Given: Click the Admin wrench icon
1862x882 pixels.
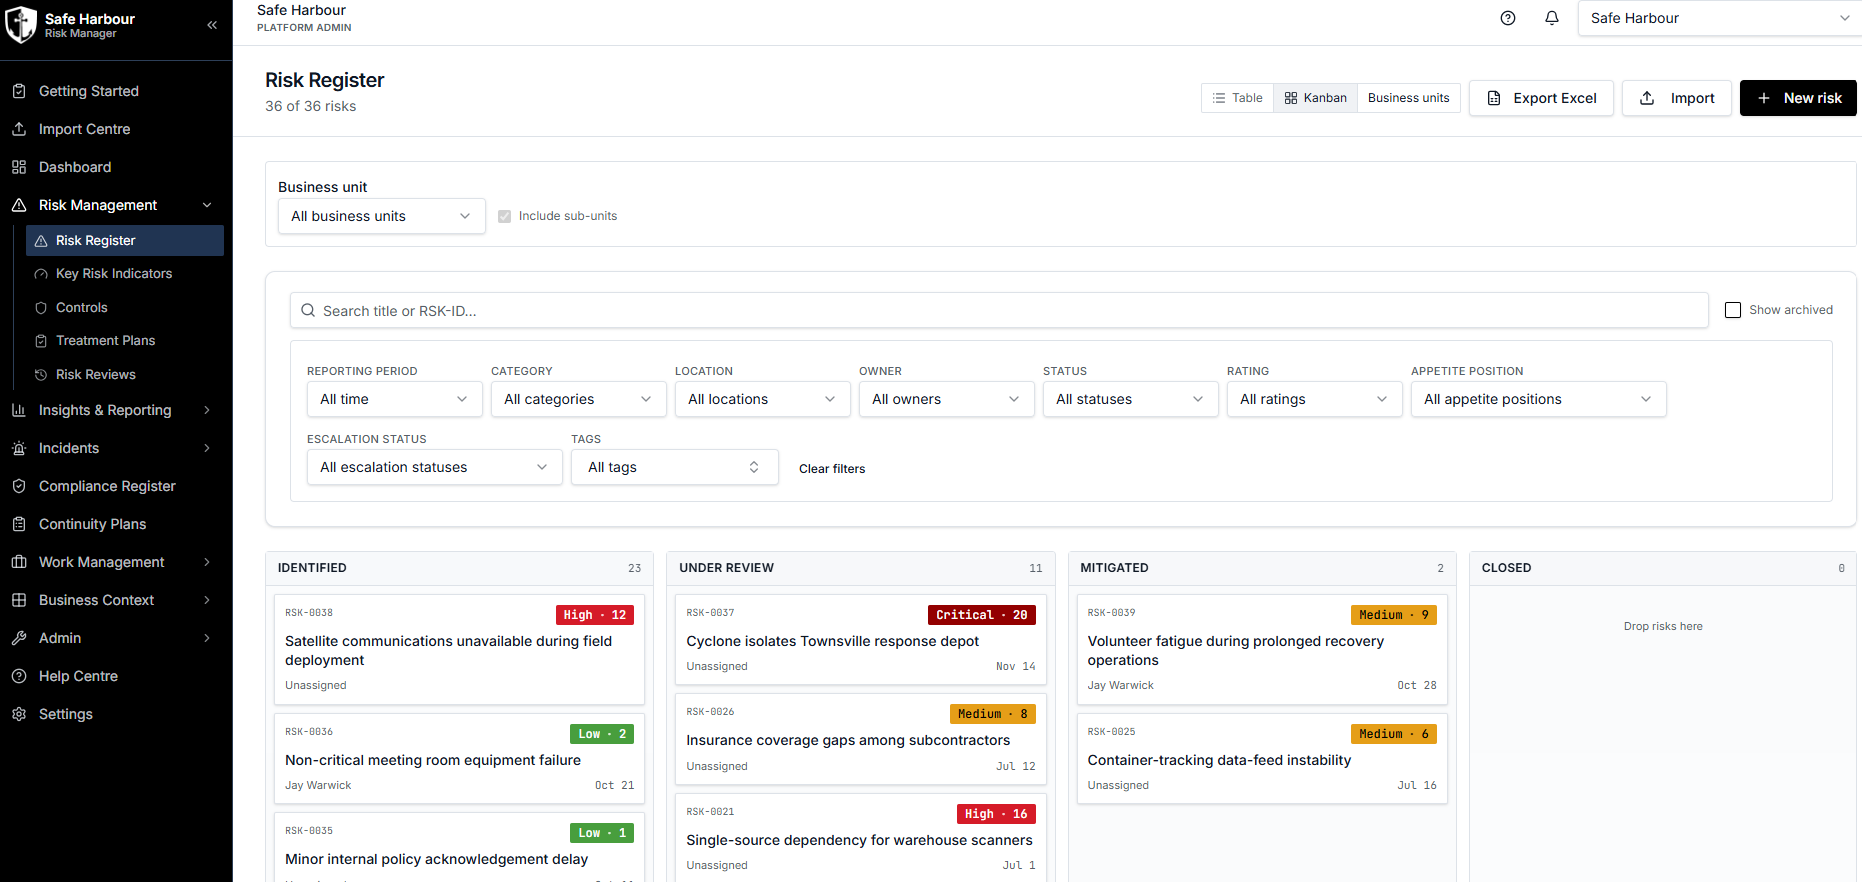Looking at the screenshot, I should pos(19,638).
